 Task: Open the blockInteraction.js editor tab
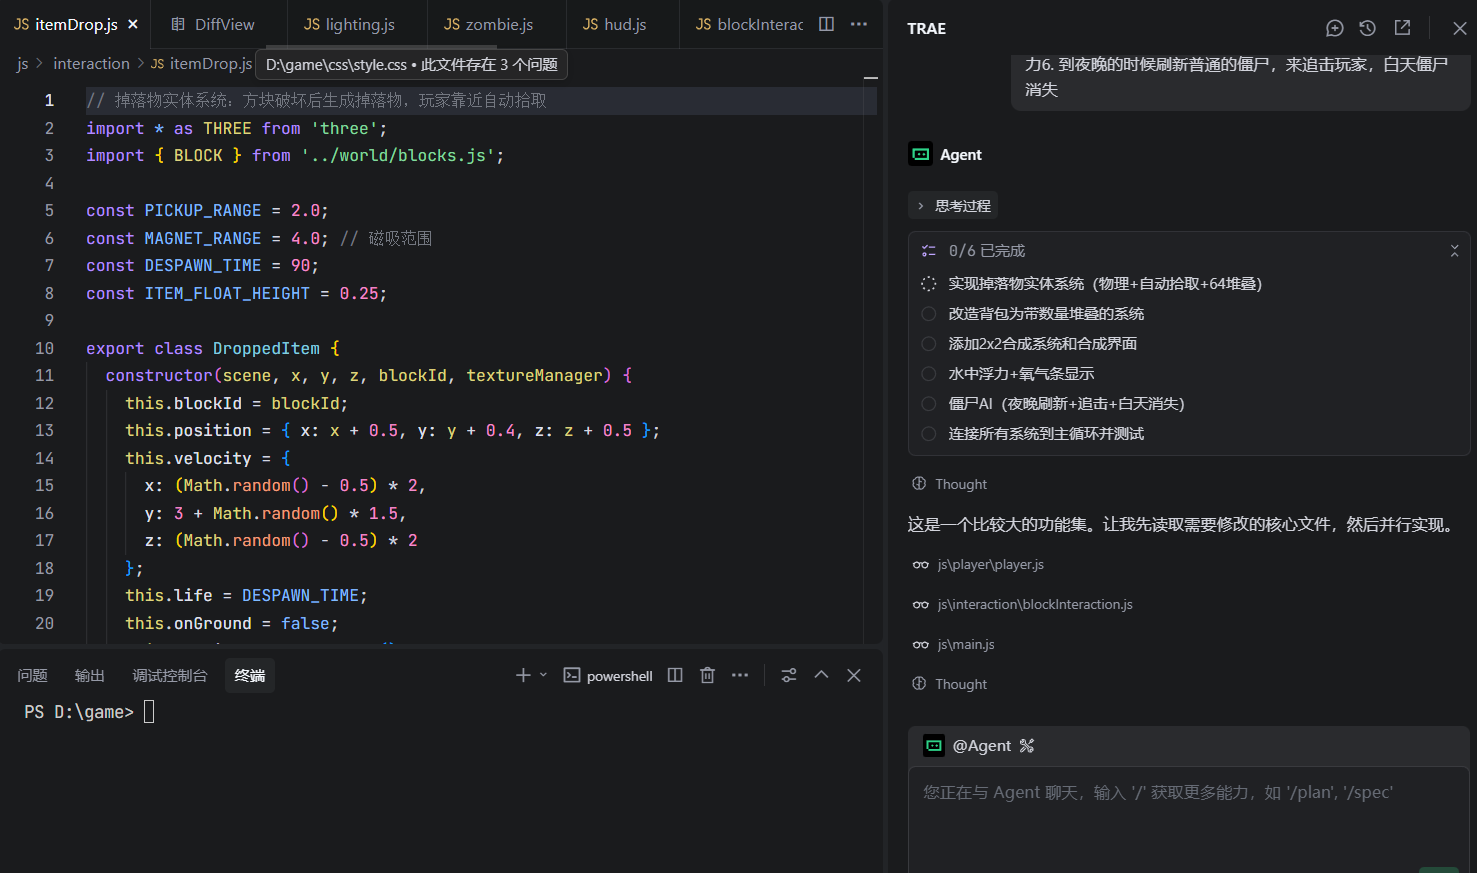tap(750, 24)
